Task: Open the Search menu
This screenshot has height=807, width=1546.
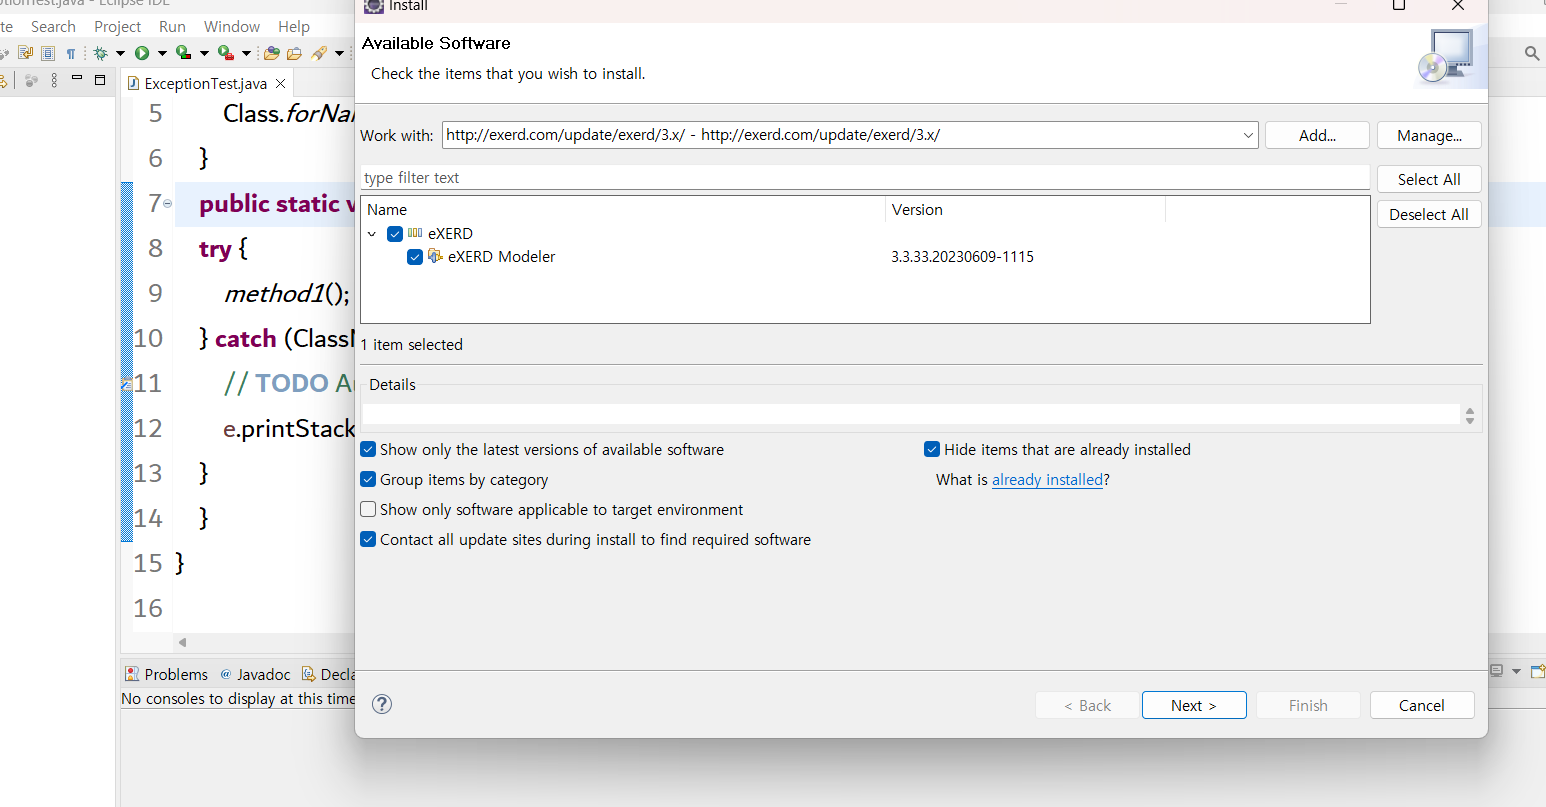Action: 53,26
